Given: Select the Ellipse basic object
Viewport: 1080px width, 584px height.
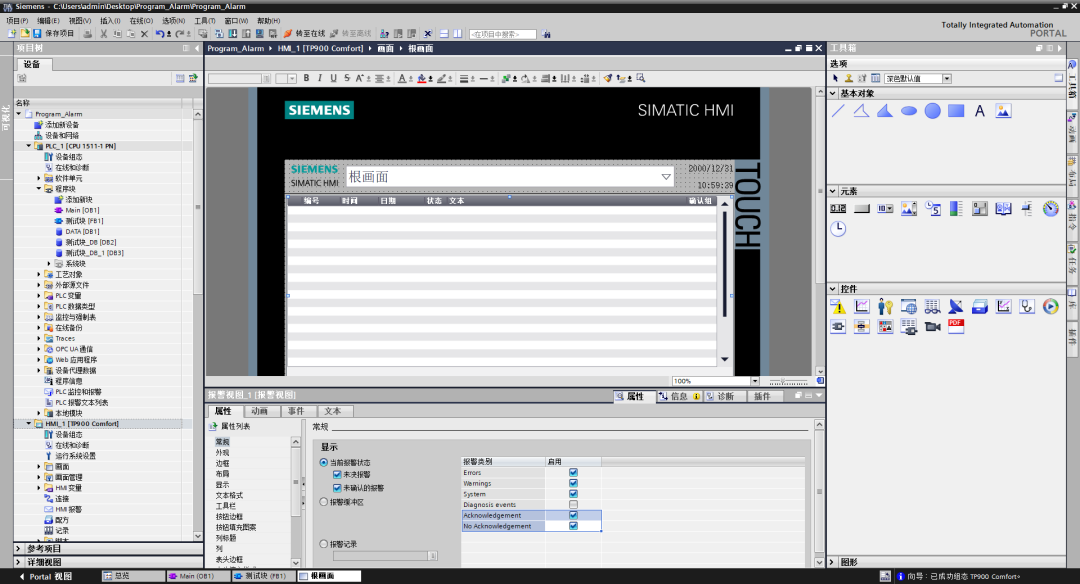Looking at the screenshot, I should pyautogui.click(x=909, y=111).
